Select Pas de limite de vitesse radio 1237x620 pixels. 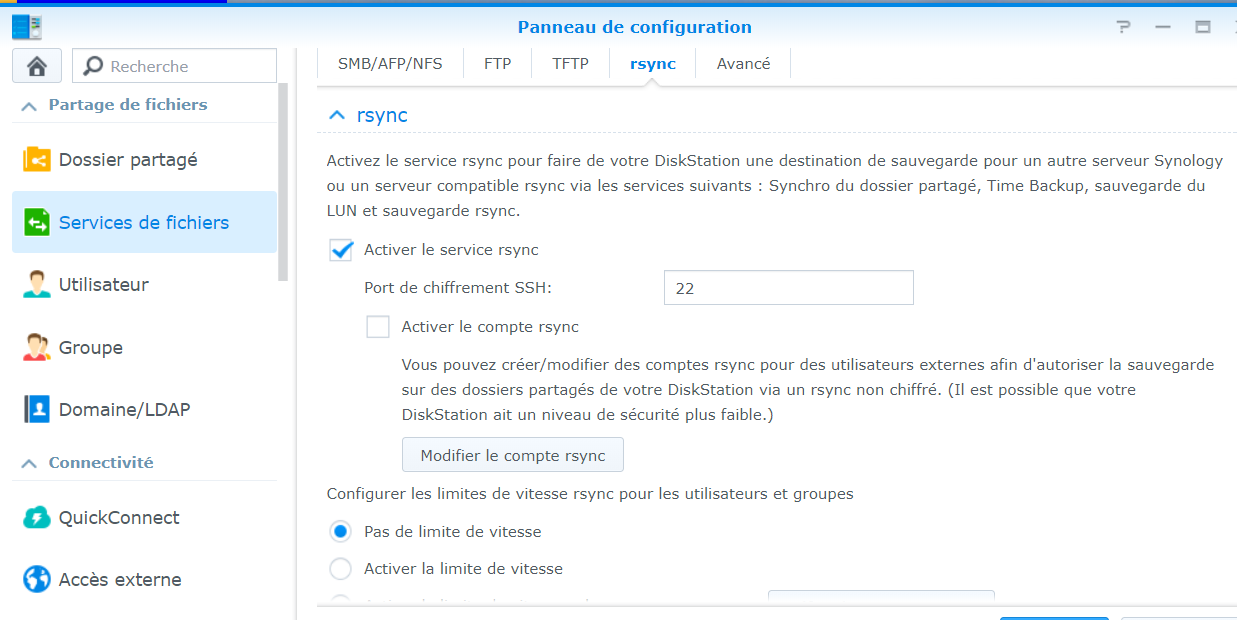341,531
